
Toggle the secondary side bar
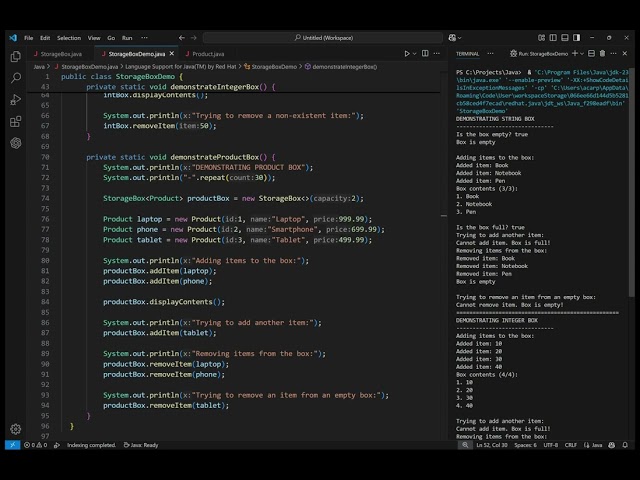[577, 38]
